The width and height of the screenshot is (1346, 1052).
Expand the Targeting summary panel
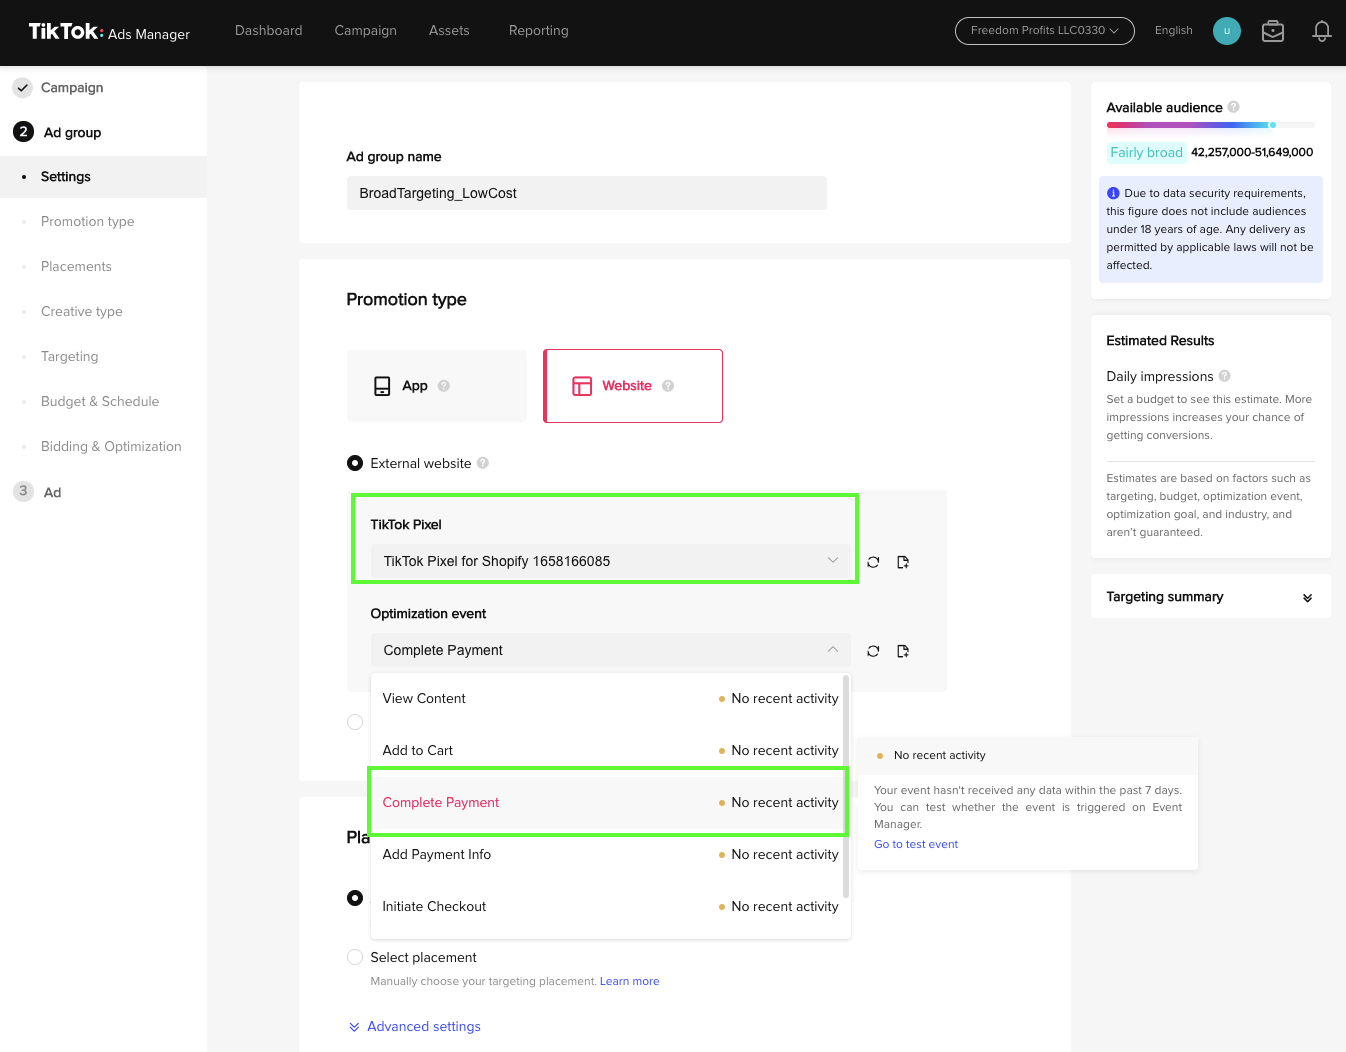(x=1210, y=597)
